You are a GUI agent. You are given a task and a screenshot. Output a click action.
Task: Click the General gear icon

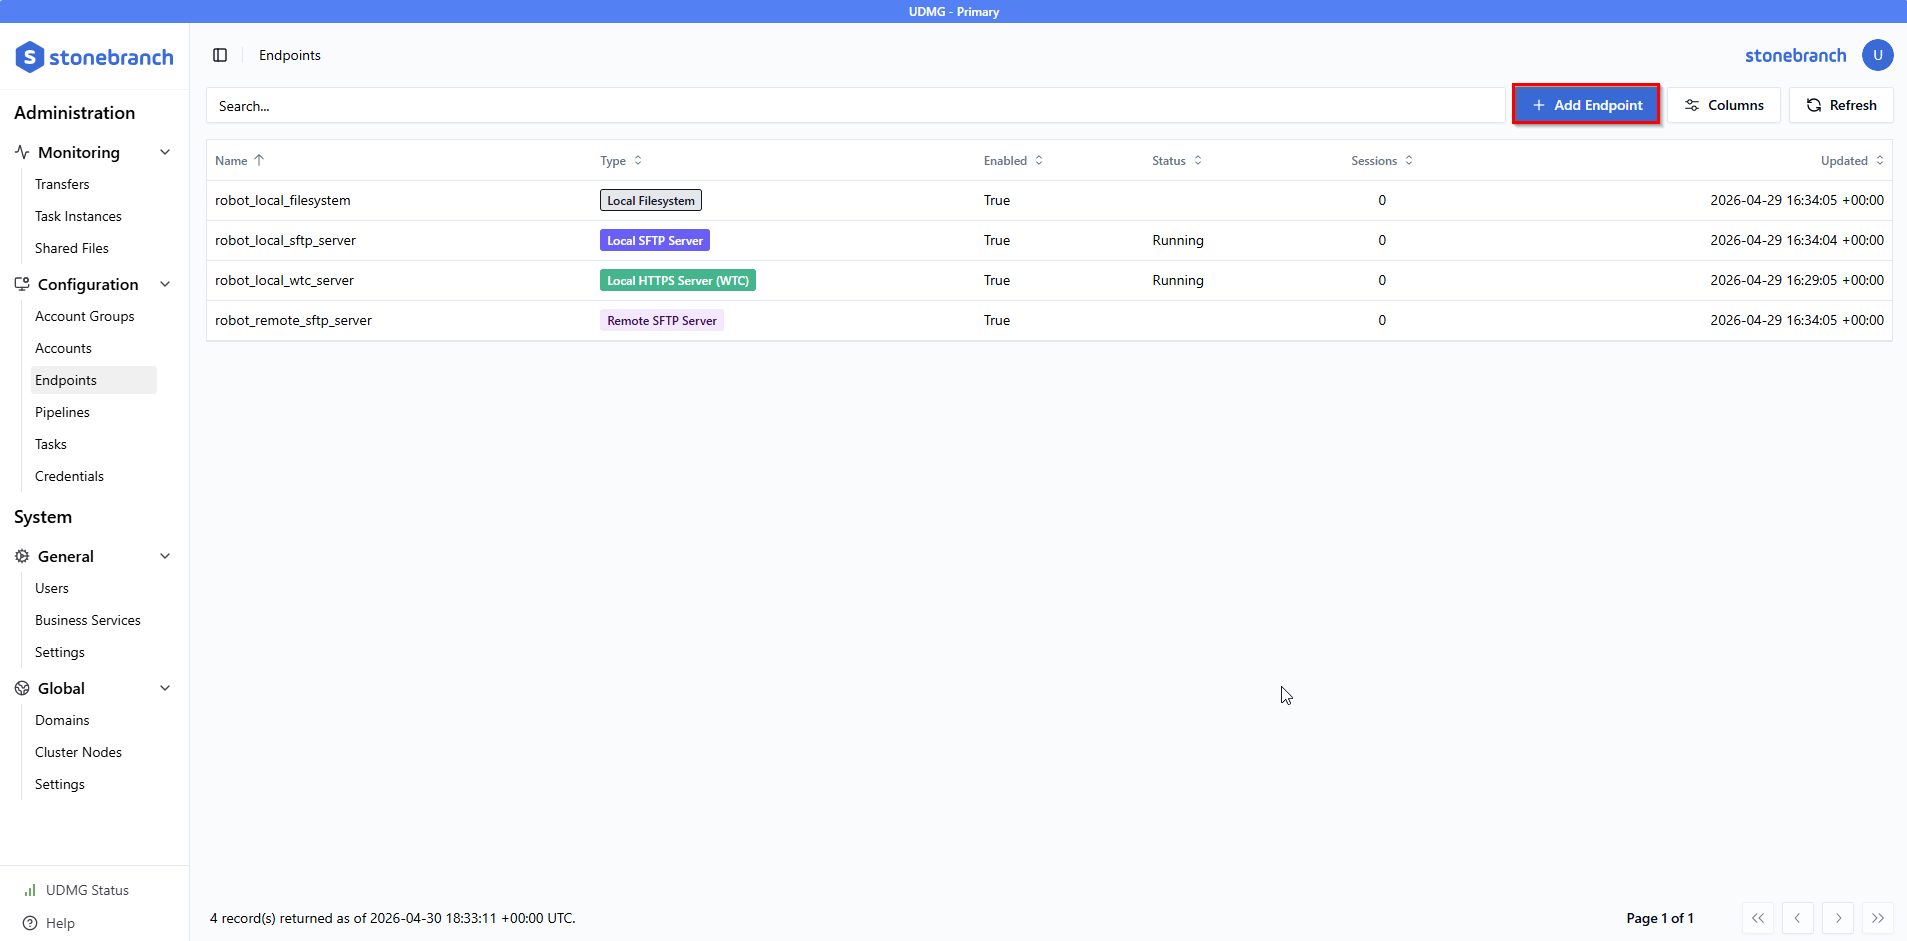(22, 556)
